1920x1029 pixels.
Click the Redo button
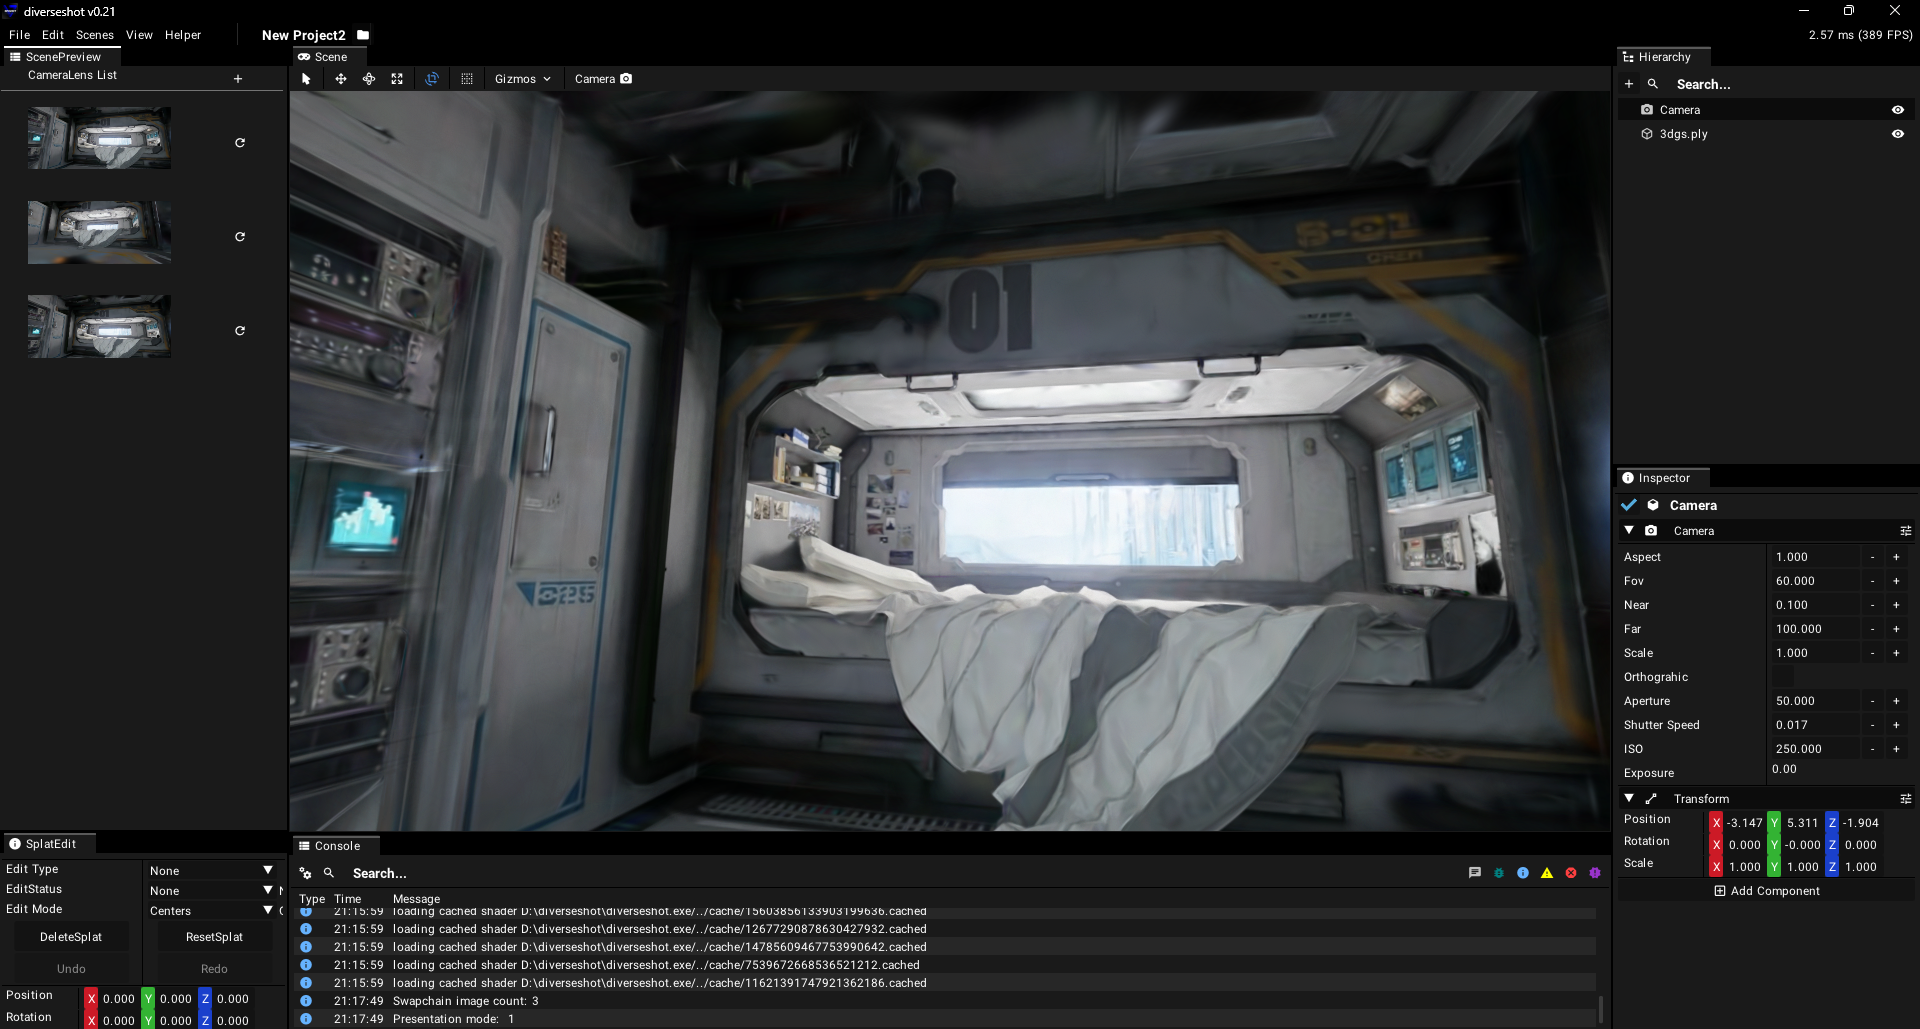tap(214, 969)
